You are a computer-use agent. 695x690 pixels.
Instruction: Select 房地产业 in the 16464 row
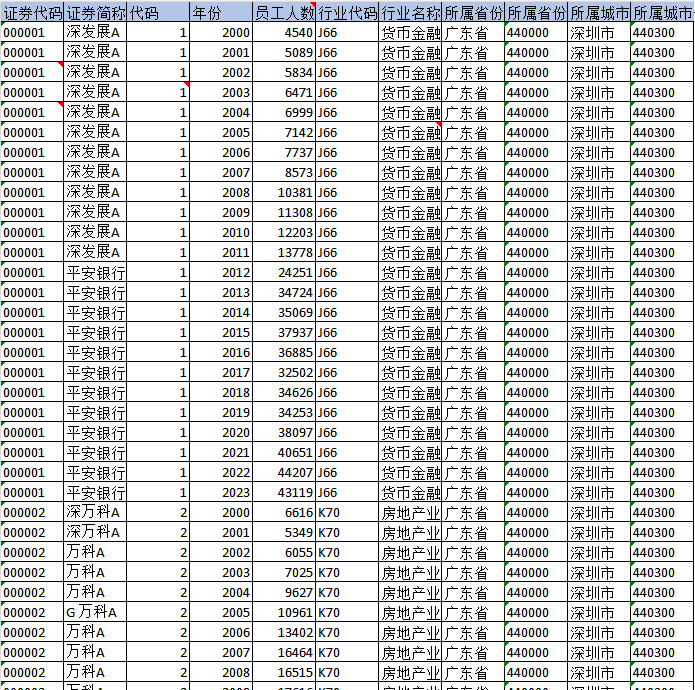pos(410,652)
